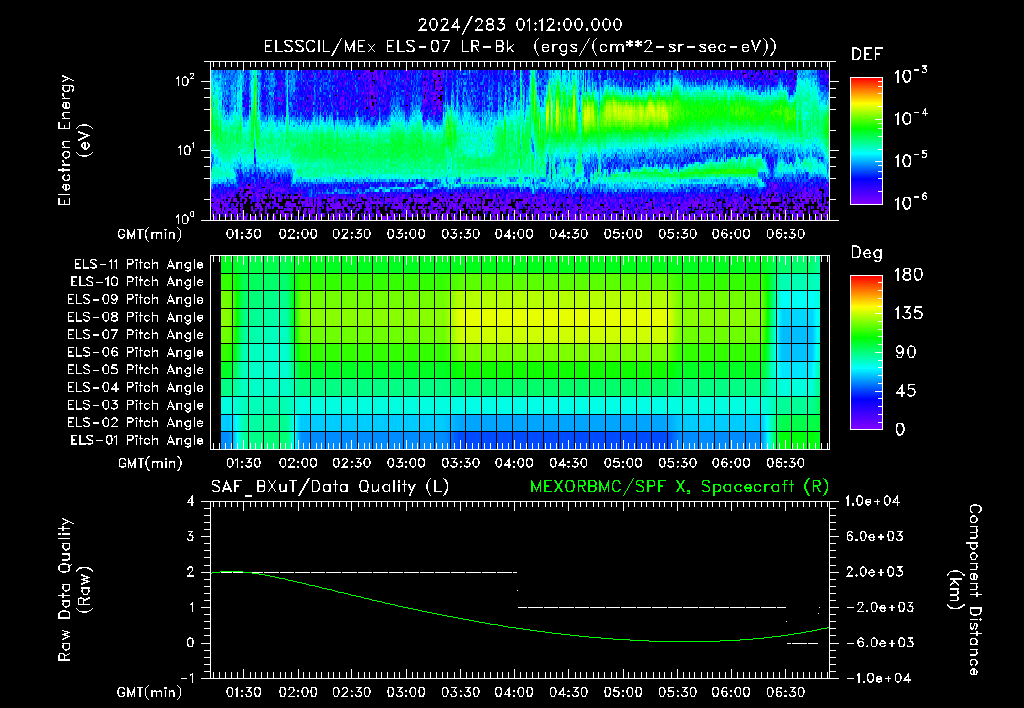Select the ELS-11 Pitch Angle row label
This screenshot has width=1024, height=708.
coord(138,265)
